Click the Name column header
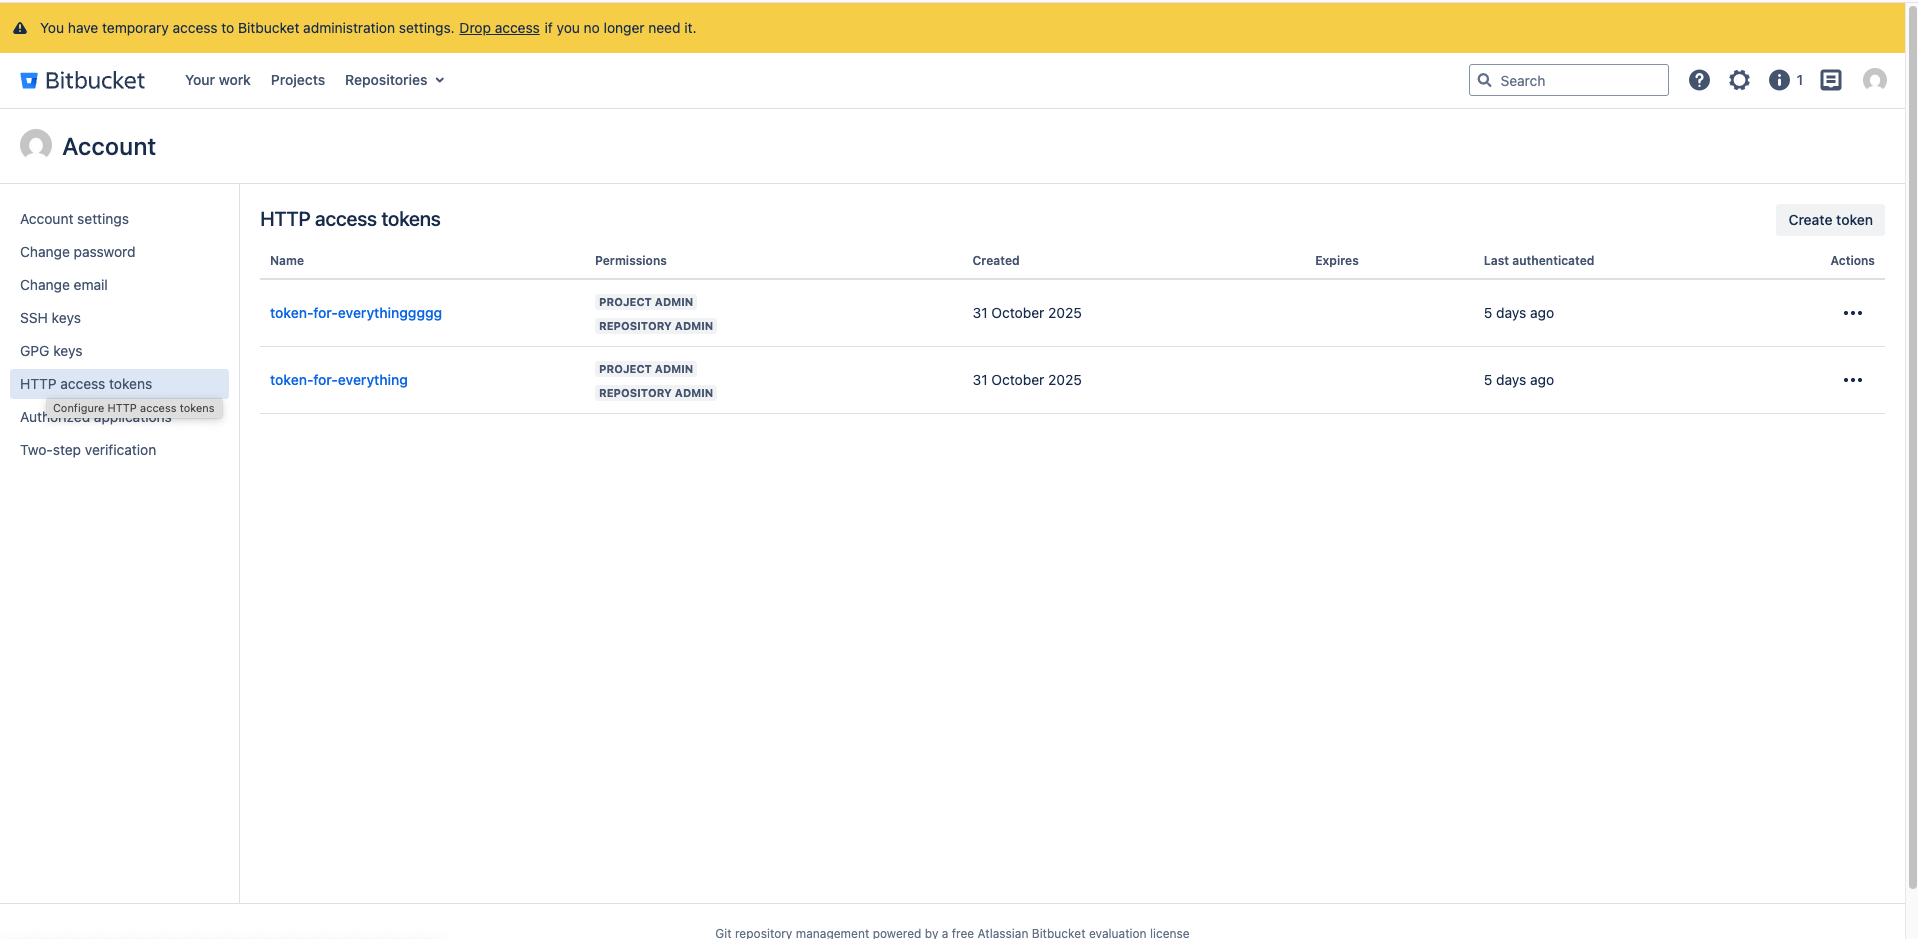The height and width of the screenshot is (939, 1918). pos(287,261)
